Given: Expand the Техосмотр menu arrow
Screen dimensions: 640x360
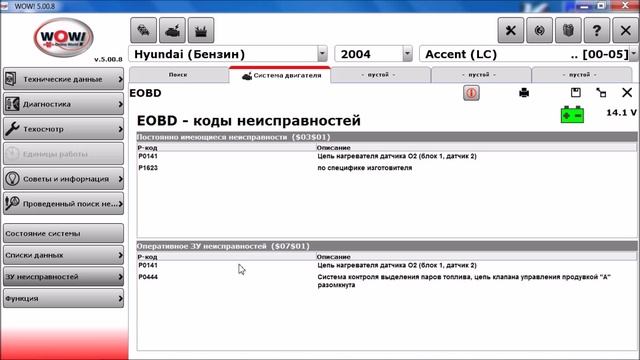Looking at the screenshot, I should (x=120, y=129).
